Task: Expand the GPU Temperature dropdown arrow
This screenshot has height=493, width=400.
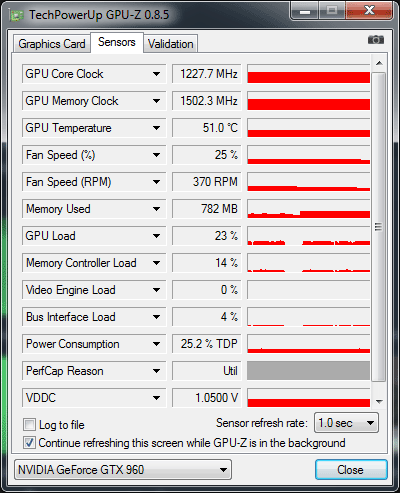Action: (156, 128)
